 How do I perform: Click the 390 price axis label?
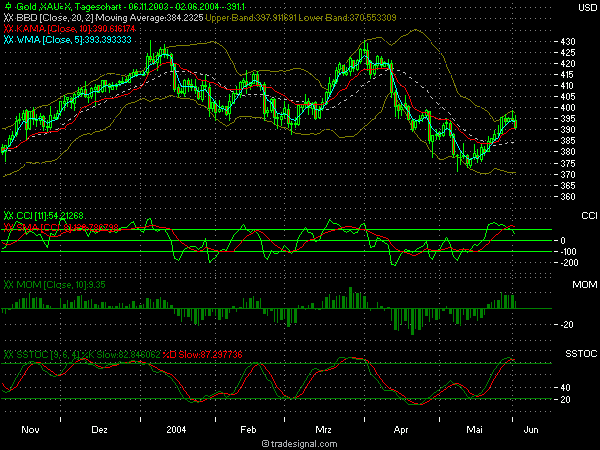coord(568,130)
